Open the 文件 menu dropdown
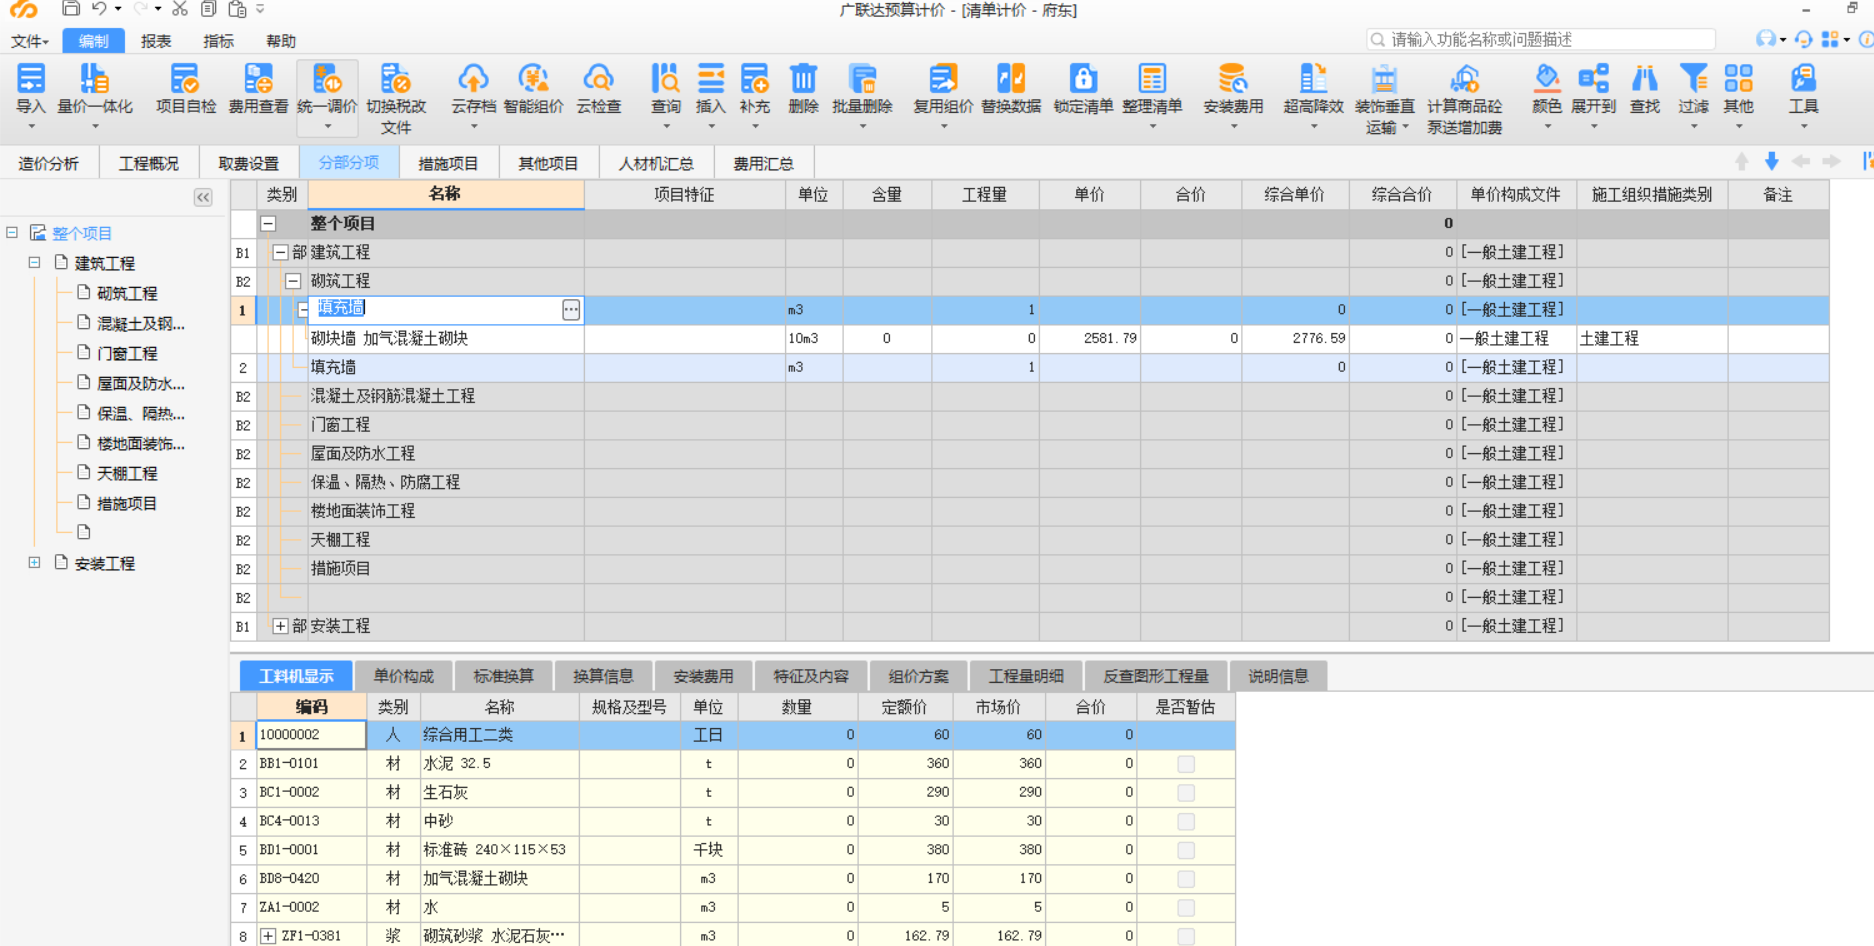The height and width of the screenshot is (946, 1874). [30, 41]
